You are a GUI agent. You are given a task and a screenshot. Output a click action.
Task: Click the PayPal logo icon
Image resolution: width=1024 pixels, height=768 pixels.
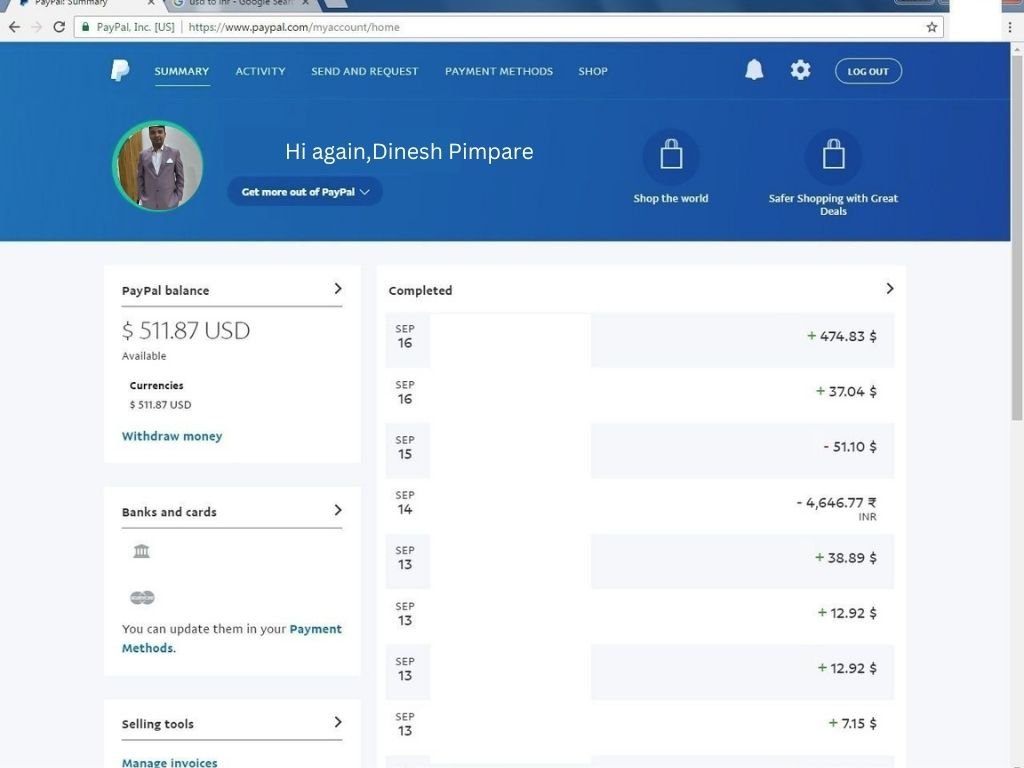(120, 71)
